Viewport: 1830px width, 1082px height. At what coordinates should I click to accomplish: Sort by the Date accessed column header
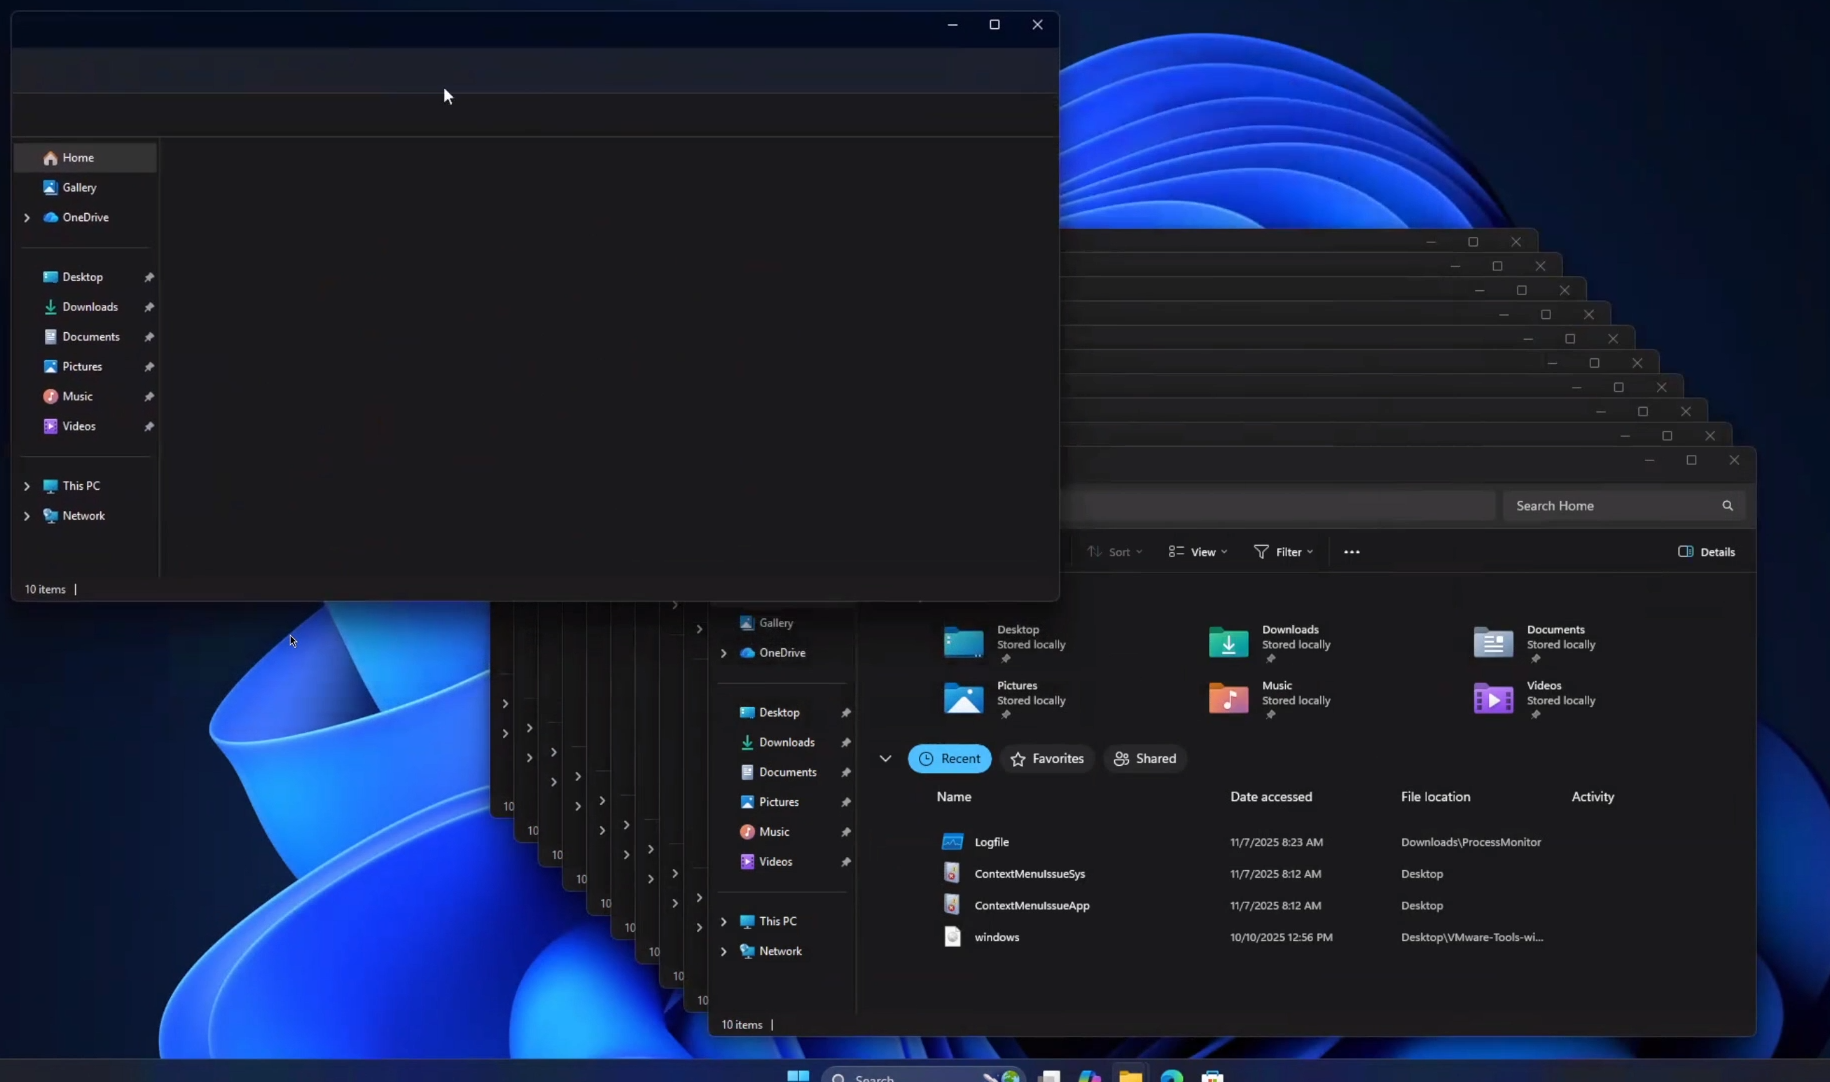[1270, 797]
